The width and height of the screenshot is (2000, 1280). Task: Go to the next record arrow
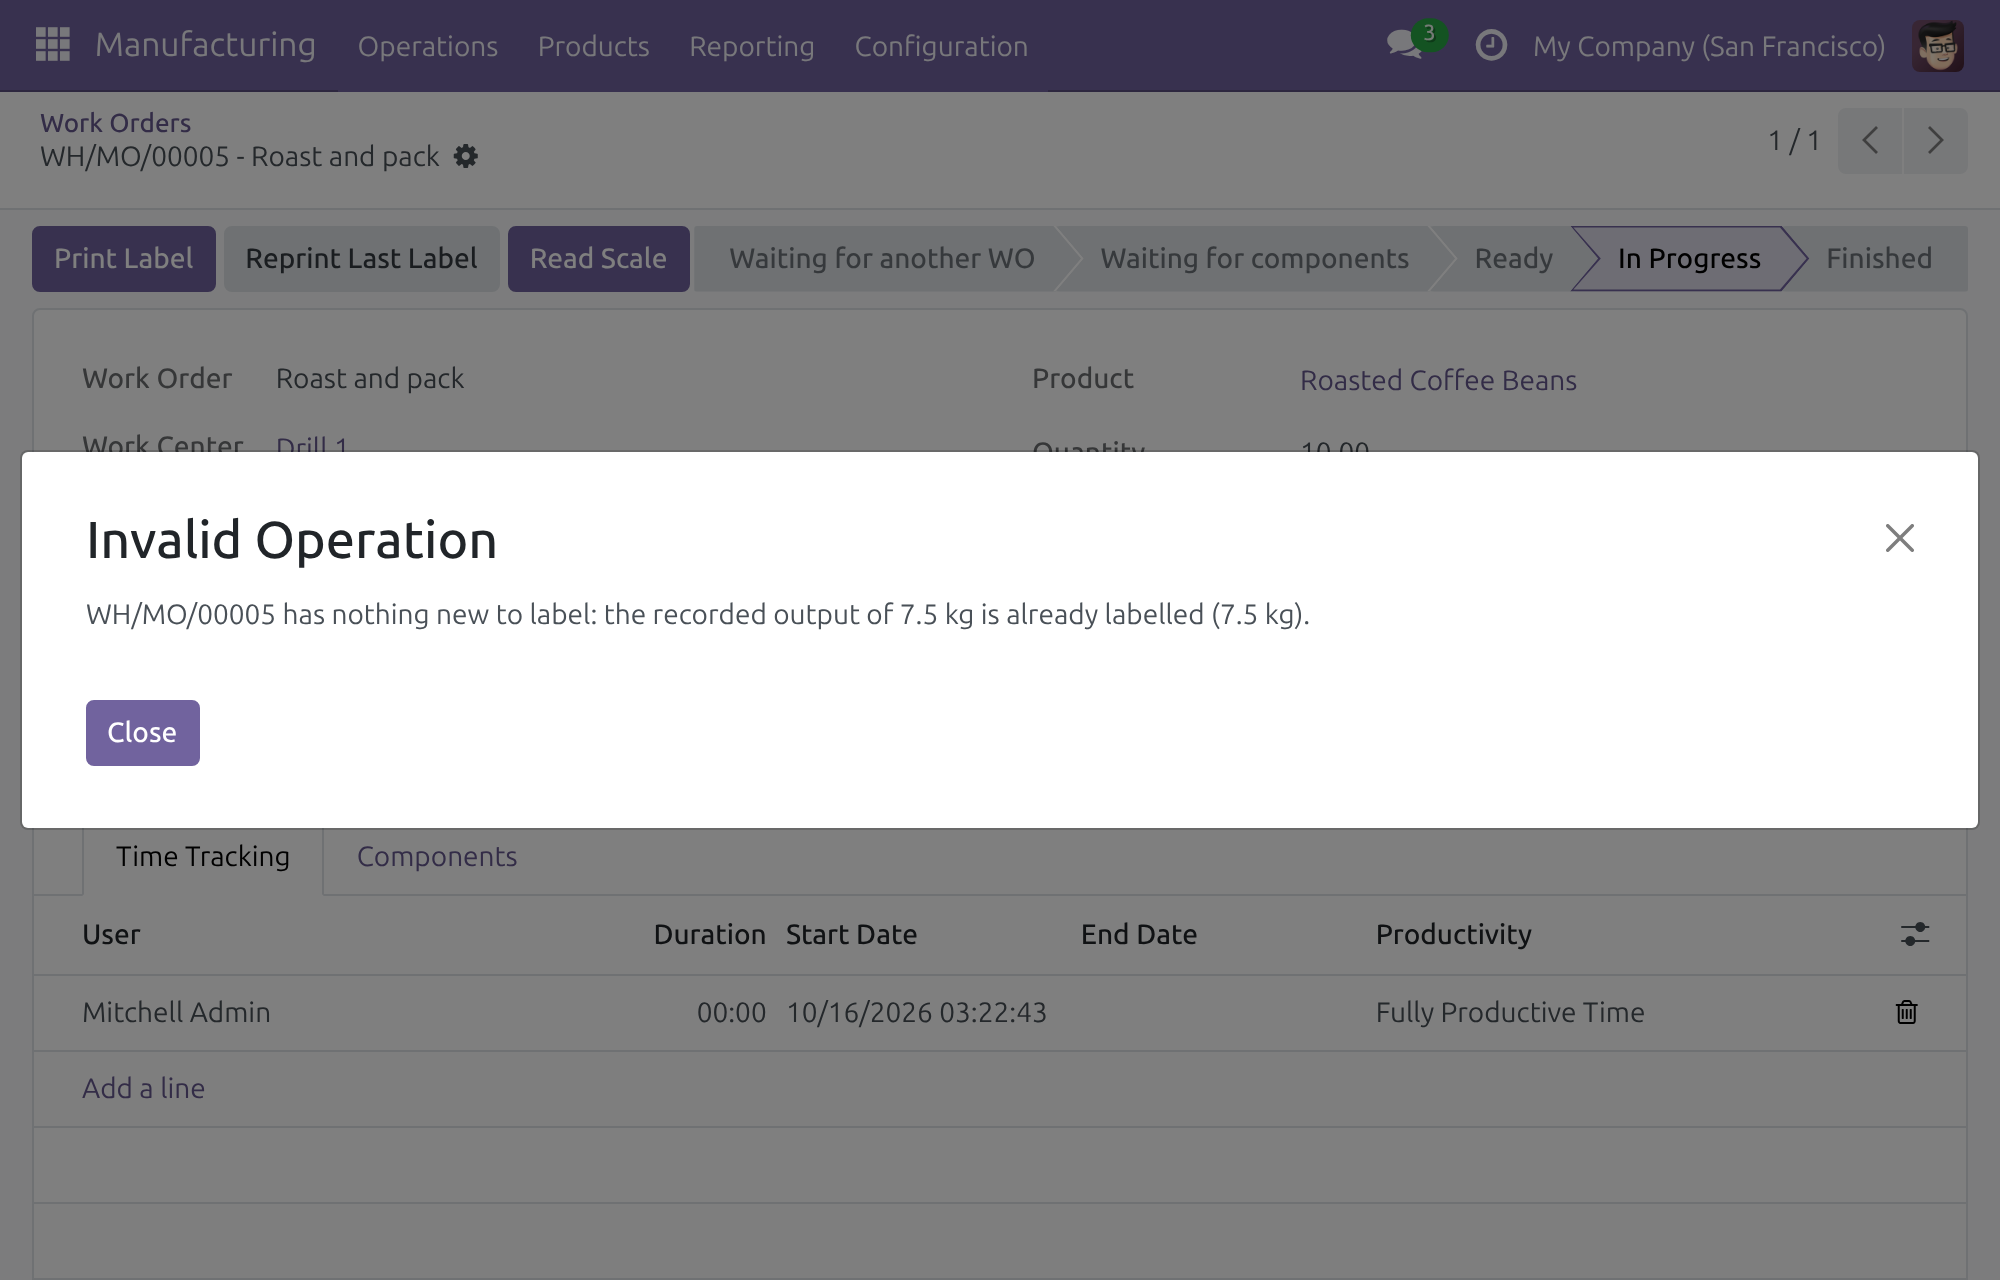click(x=1935, y=141)
